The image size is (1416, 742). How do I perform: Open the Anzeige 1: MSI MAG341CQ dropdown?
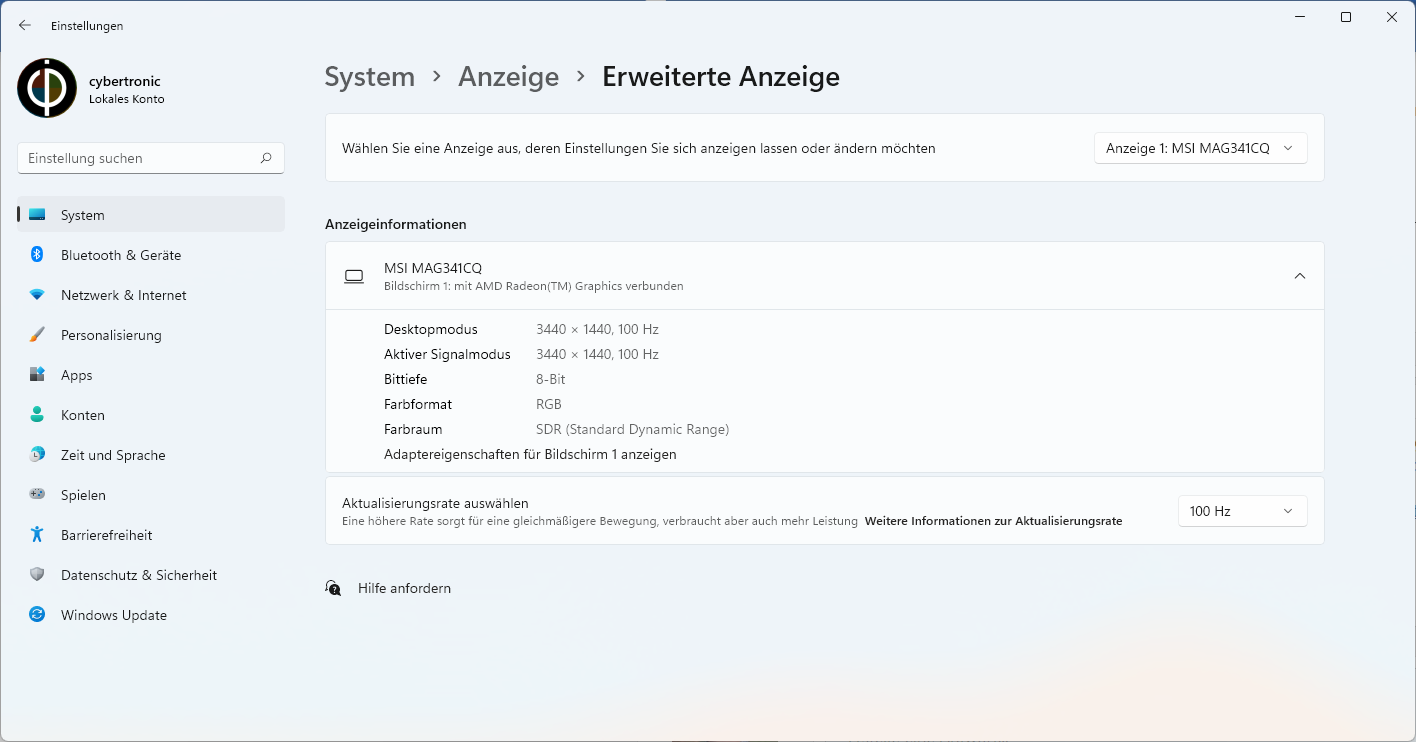pos(1200,148)
